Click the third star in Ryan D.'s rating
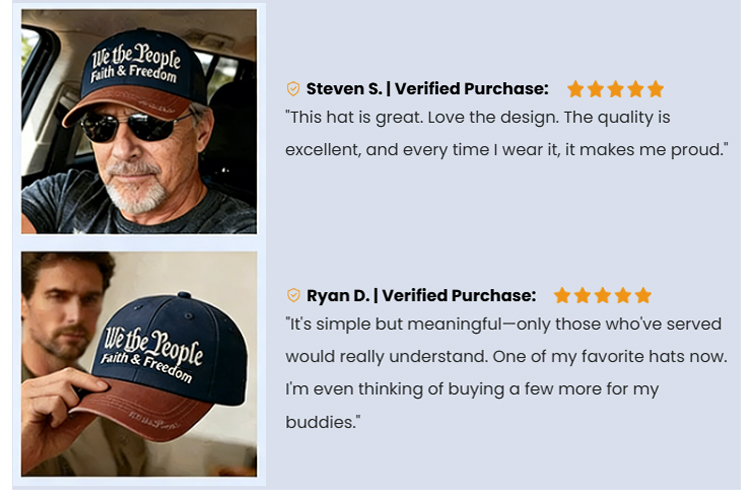Screen dimensions: 750x500 pos(603,296)
